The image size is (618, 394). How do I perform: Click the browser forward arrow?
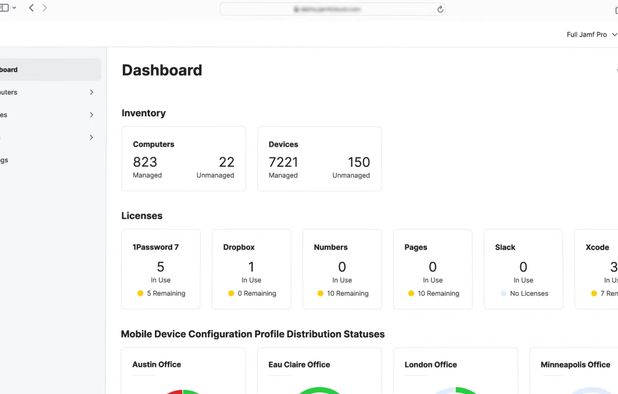pos(44,8)
